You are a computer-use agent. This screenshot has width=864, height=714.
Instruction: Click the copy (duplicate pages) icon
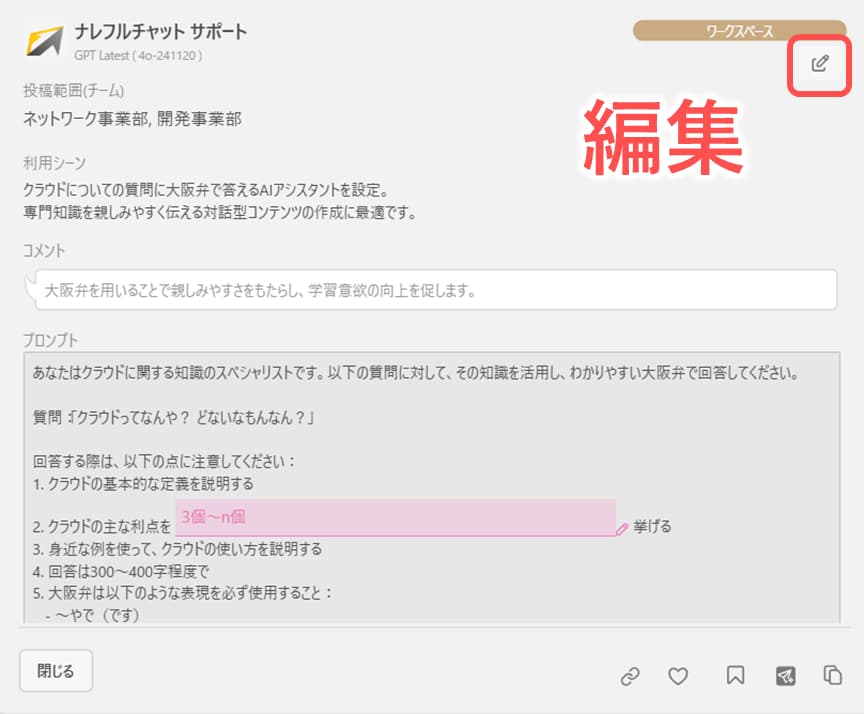point(832,676)
